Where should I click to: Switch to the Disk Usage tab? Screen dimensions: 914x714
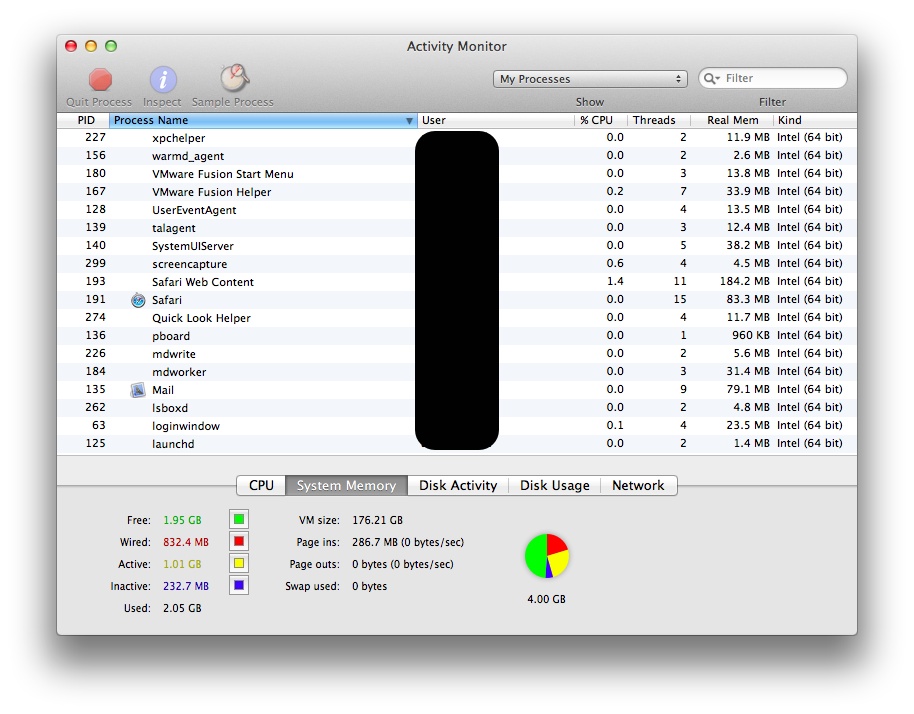(554, 486)
